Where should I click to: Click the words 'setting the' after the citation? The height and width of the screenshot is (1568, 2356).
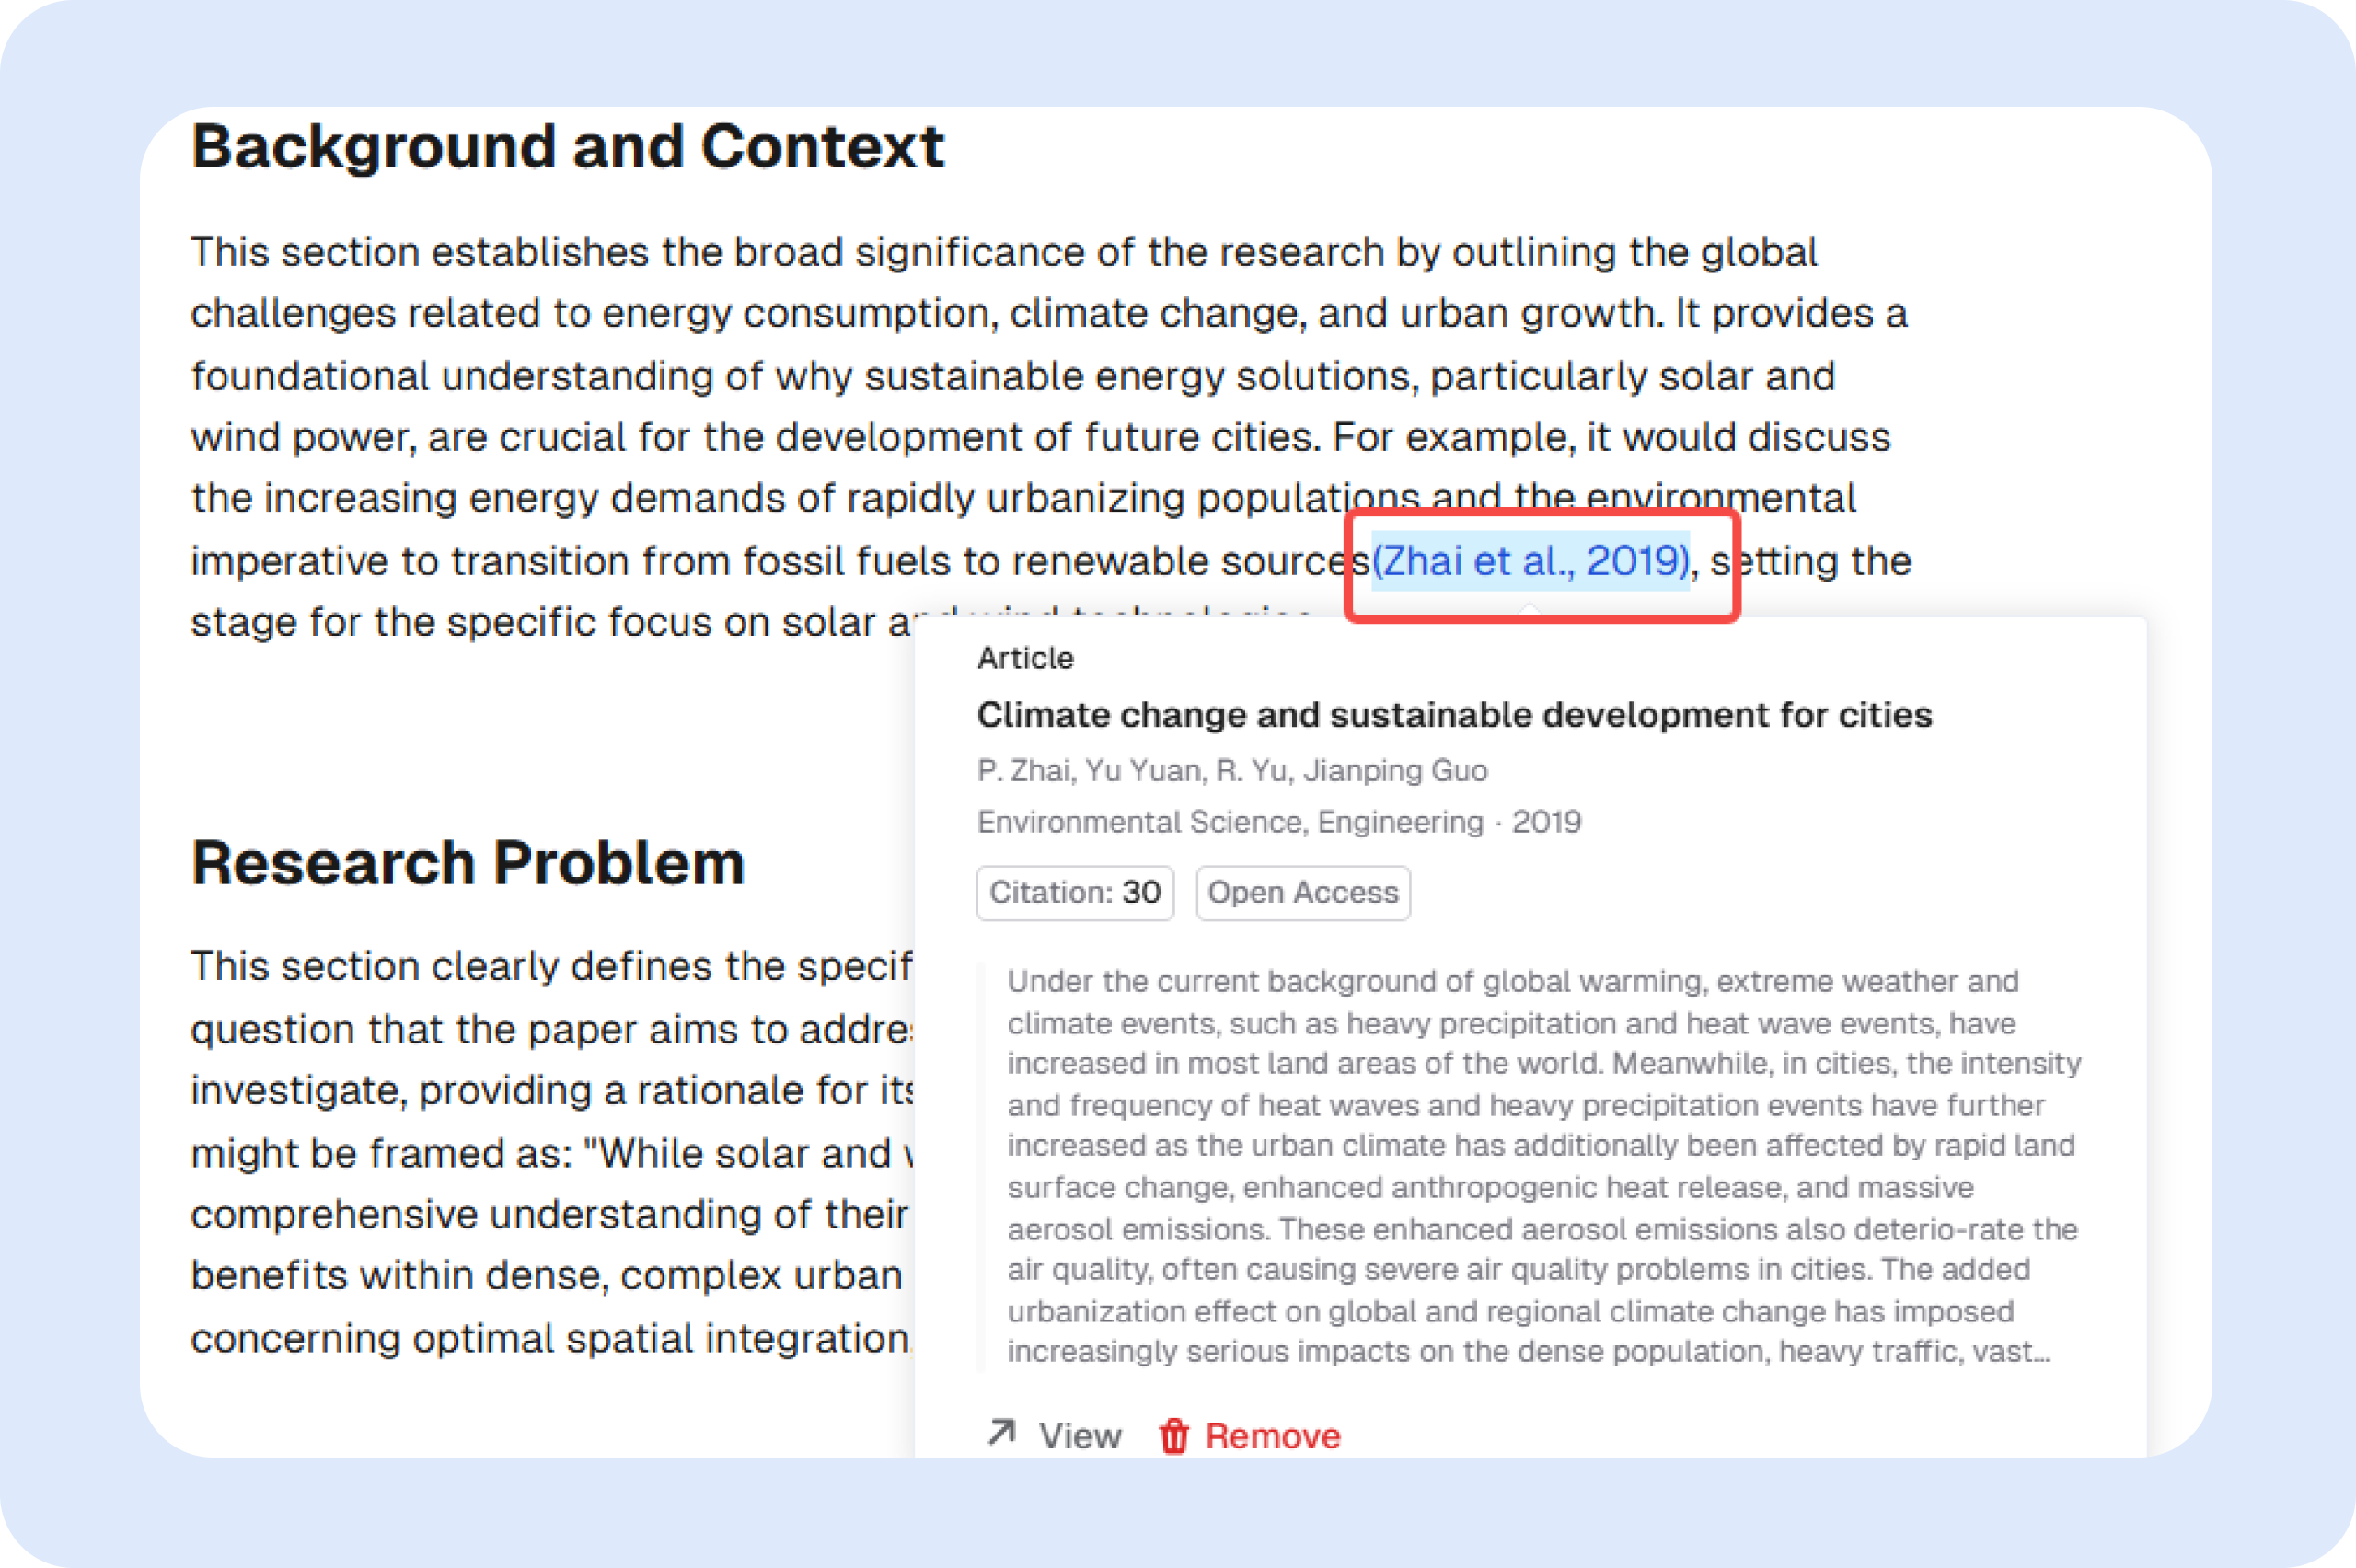pyautogui.click(x=1812, y=561)
